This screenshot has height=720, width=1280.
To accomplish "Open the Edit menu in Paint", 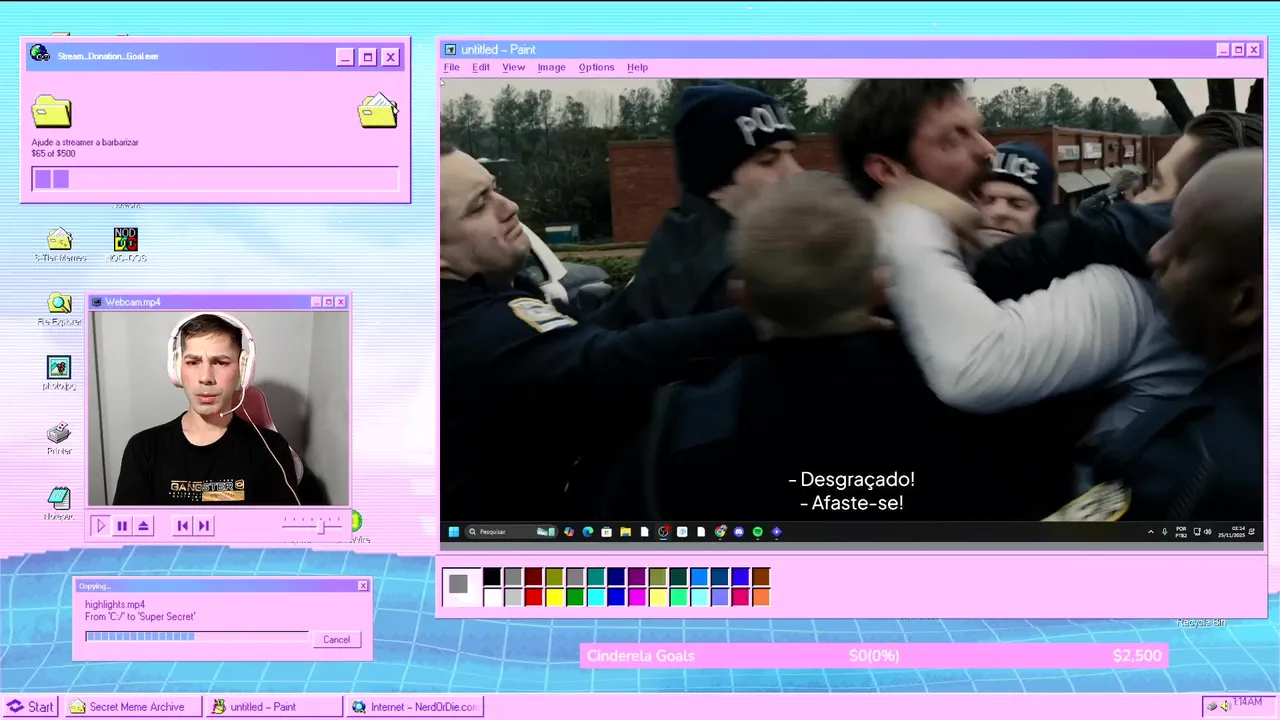I will pyautogui.click(x=481, y=67).
